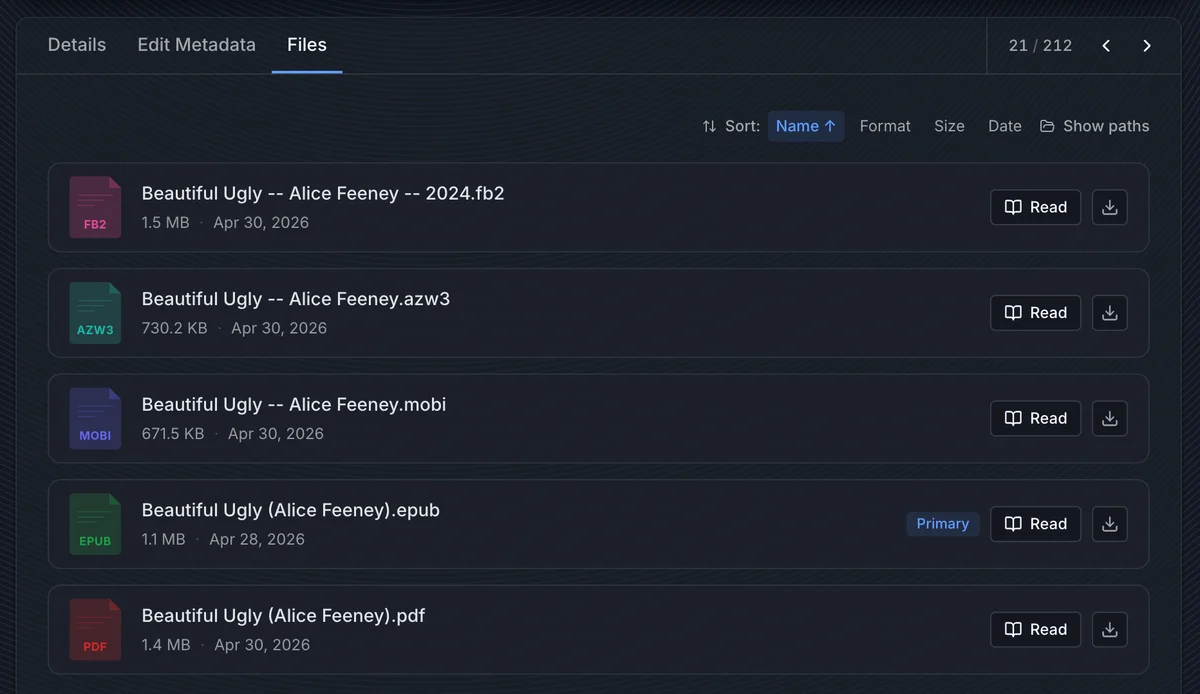Click filename Beautiful Ugly -- Alice Feeney.mobi
This screenshot has height=694, width=1200.
294,404
